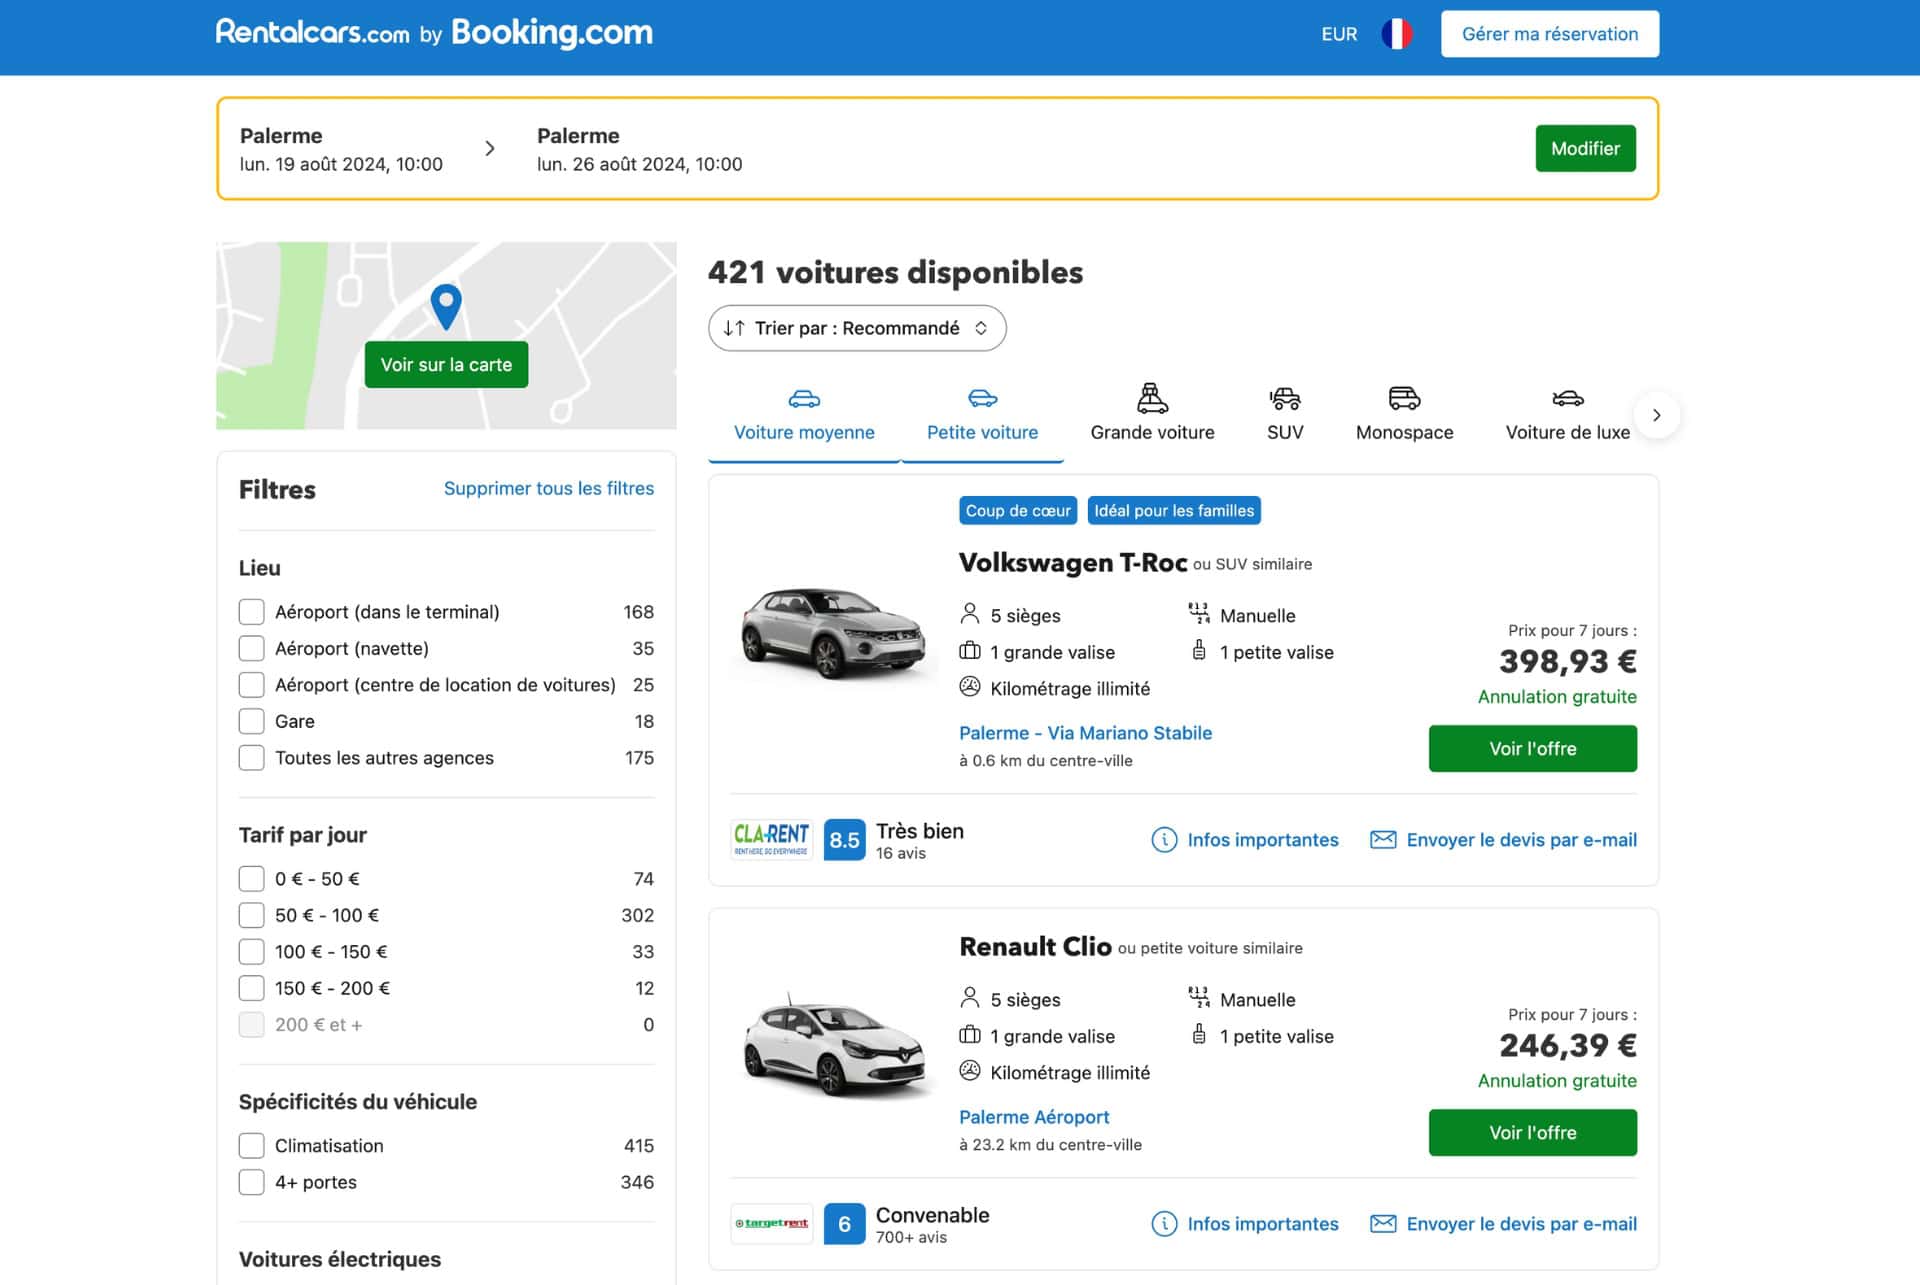1920x1285 pixels.
Task: Click the CLA-RENT supplier logo
Action: coord(771,840)
